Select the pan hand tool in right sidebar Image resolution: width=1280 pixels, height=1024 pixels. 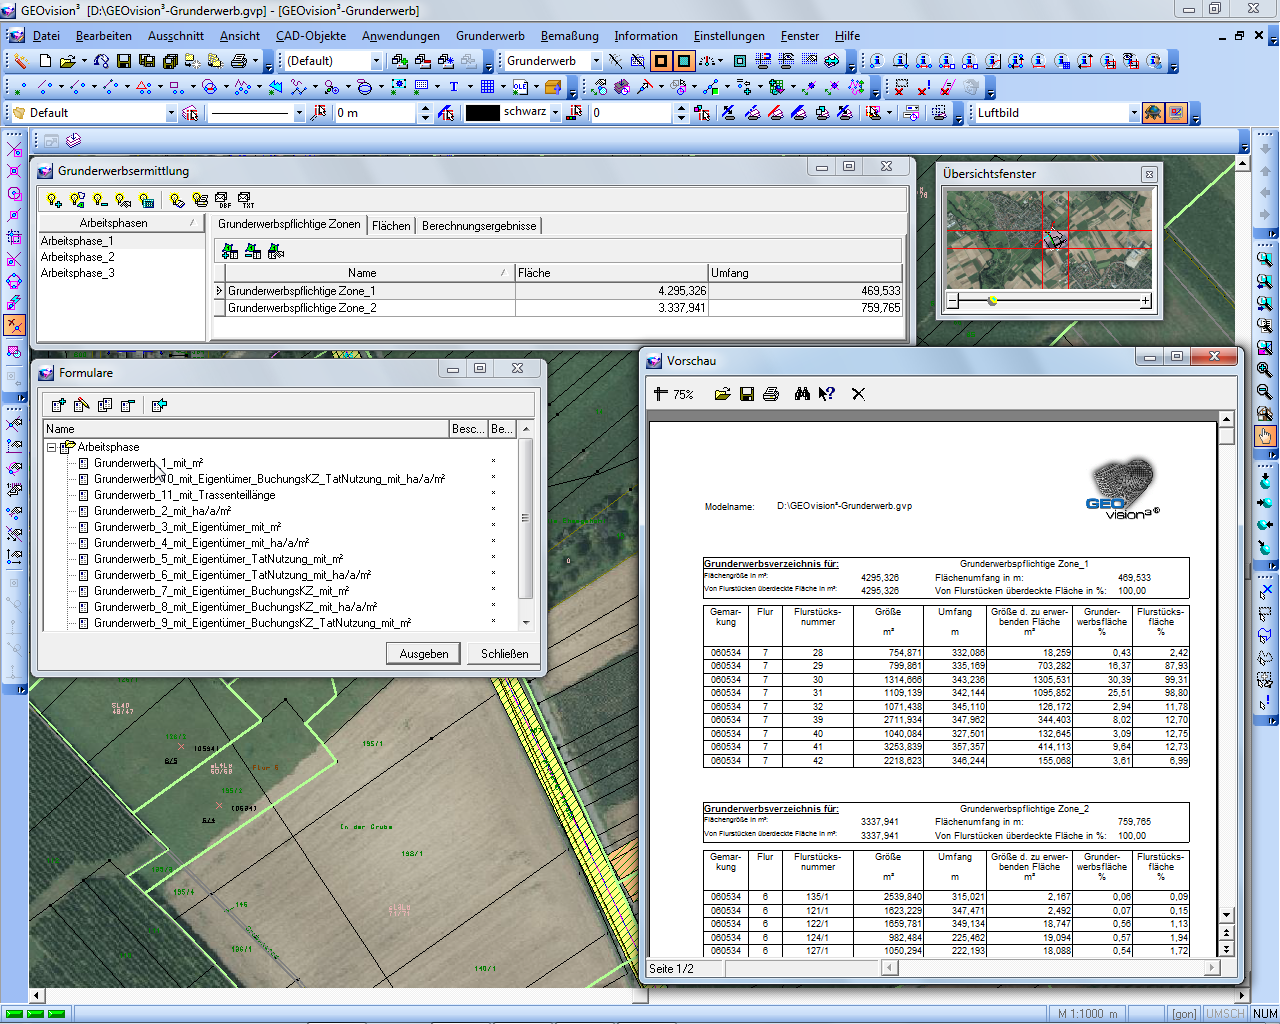click(x=1265, y=436)
